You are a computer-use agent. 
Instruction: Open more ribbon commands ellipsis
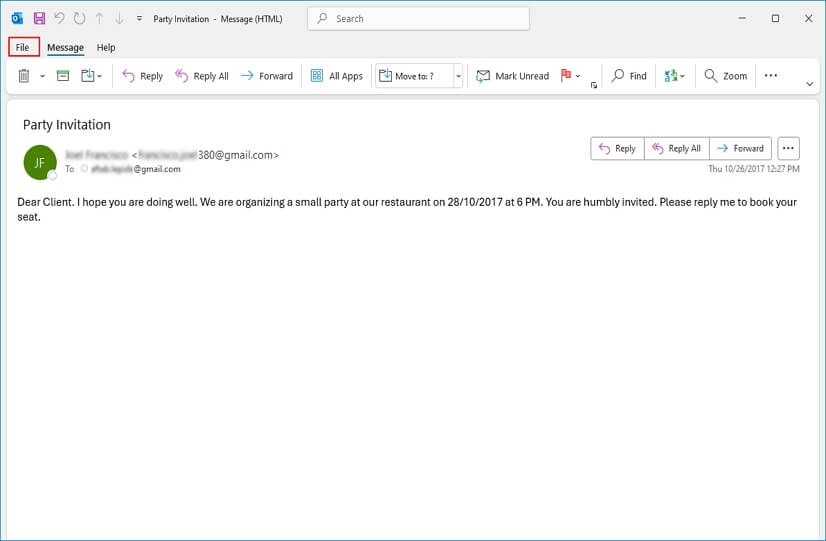click(771, 75)
